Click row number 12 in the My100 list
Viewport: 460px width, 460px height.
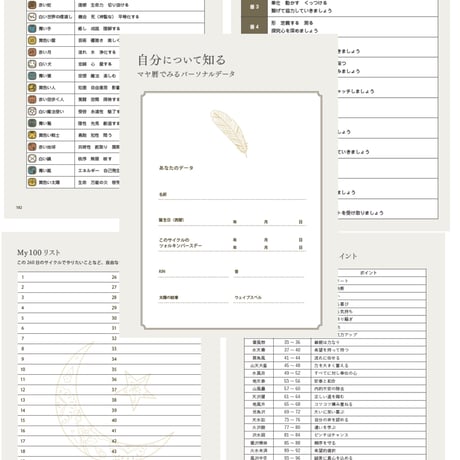(23, 390)
